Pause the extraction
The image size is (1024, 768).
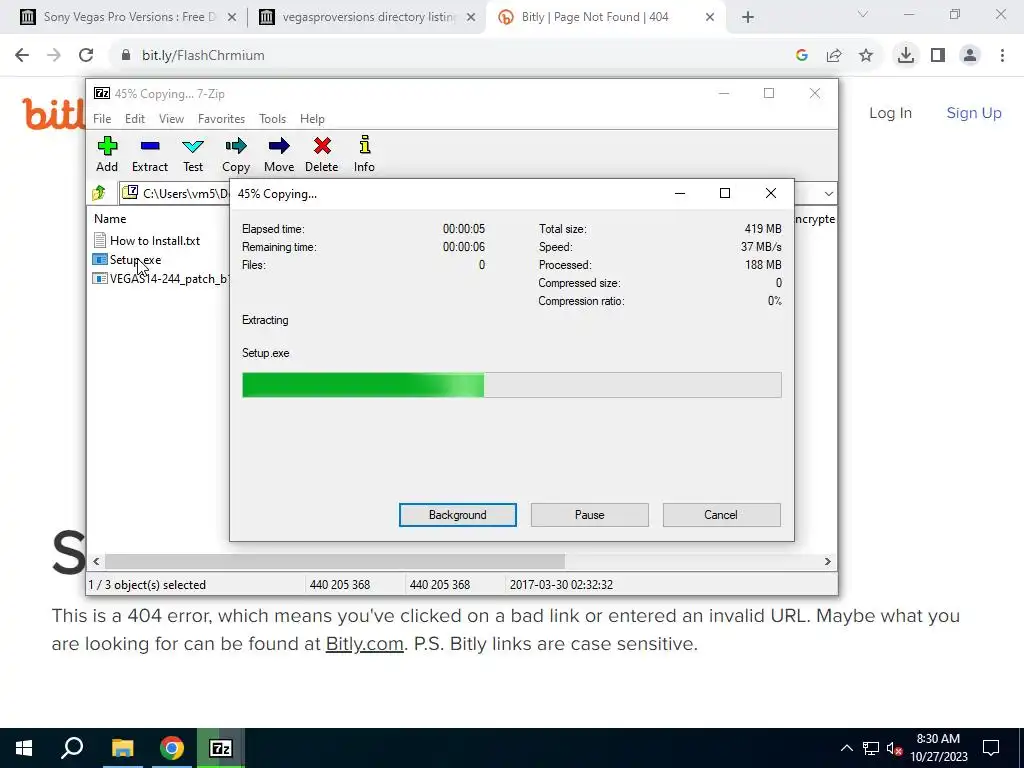590,515
